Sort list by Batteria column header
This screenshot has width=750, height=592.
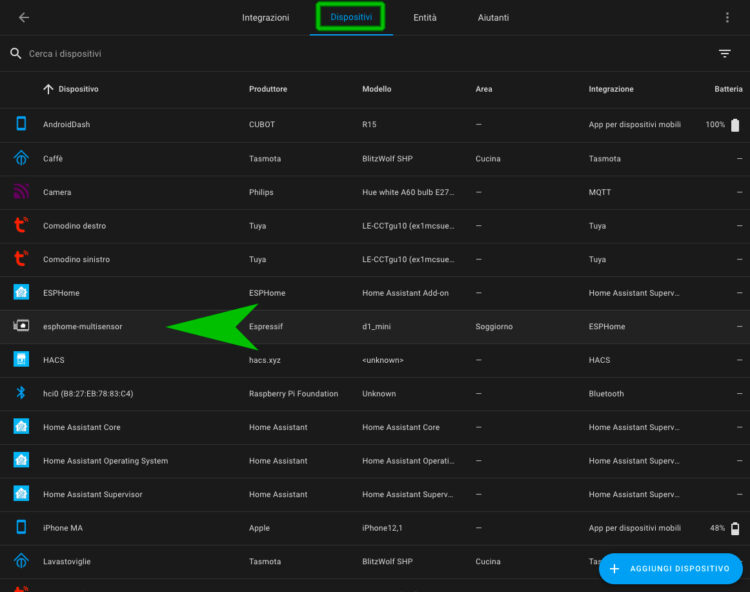[x=729, y=89]
